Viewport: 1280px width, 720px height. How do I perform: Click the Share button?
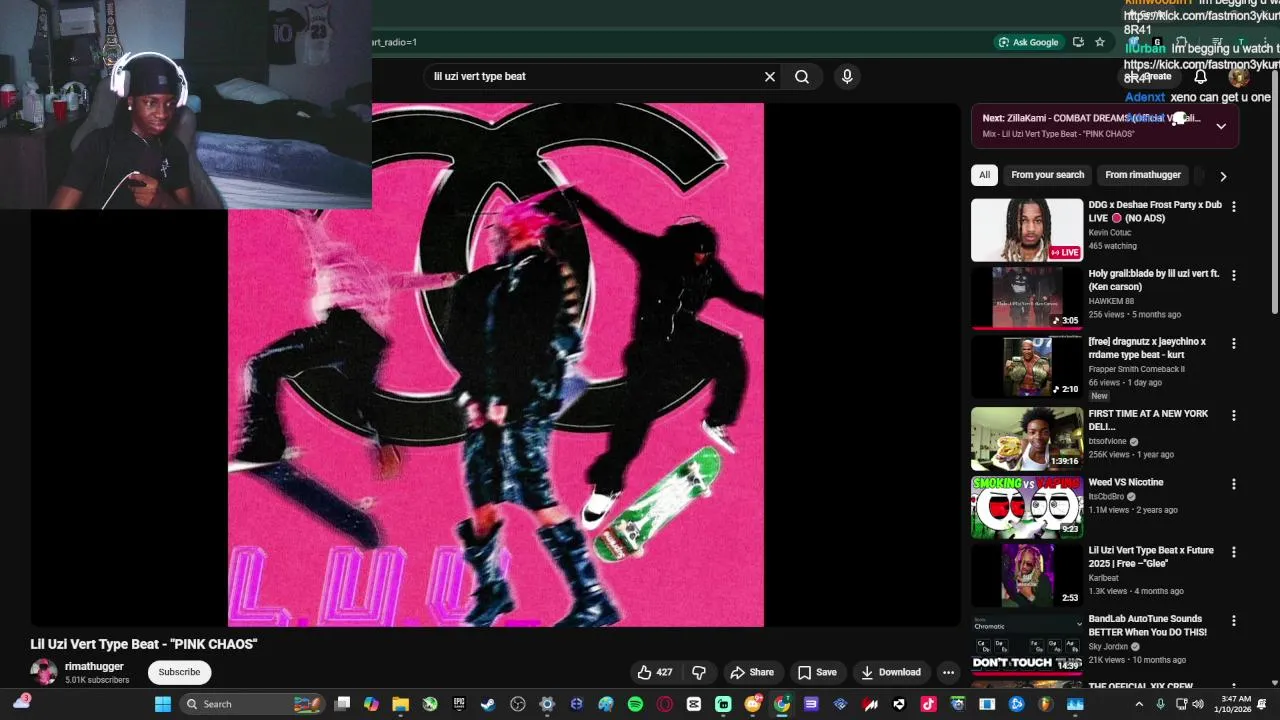pos(752,672)
